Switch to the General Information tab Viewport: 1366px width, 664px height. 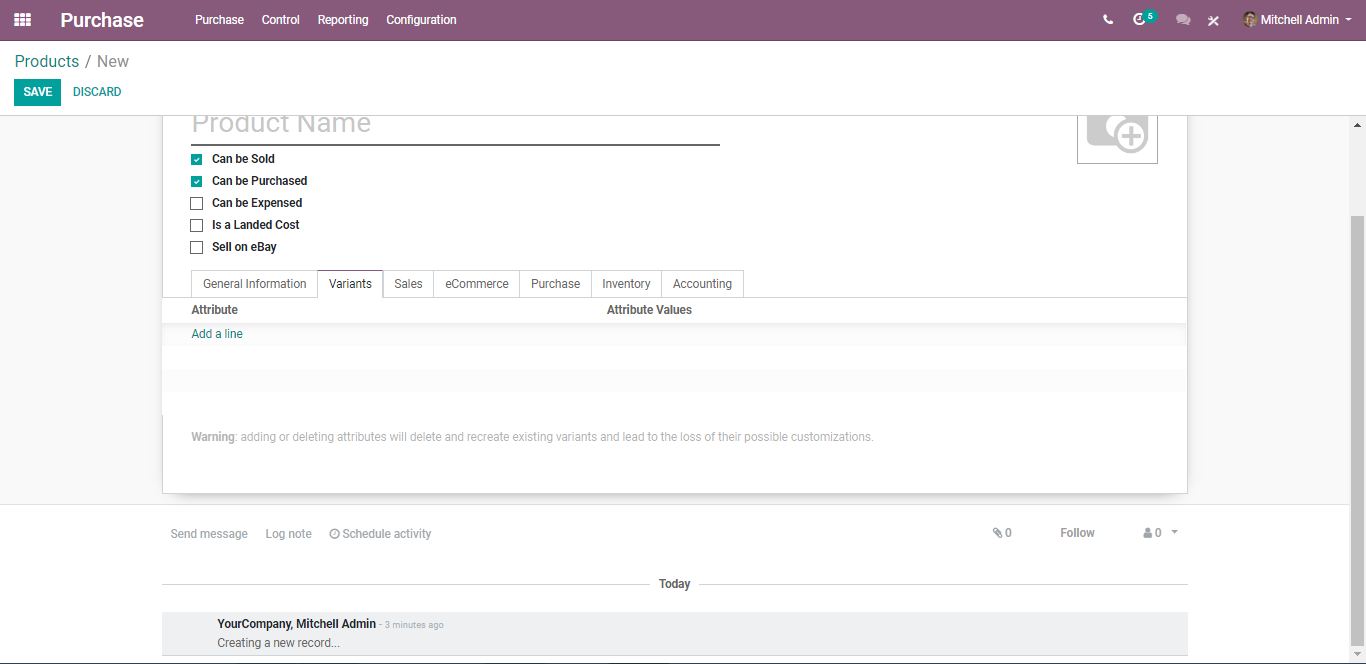(x=255, y=284)
